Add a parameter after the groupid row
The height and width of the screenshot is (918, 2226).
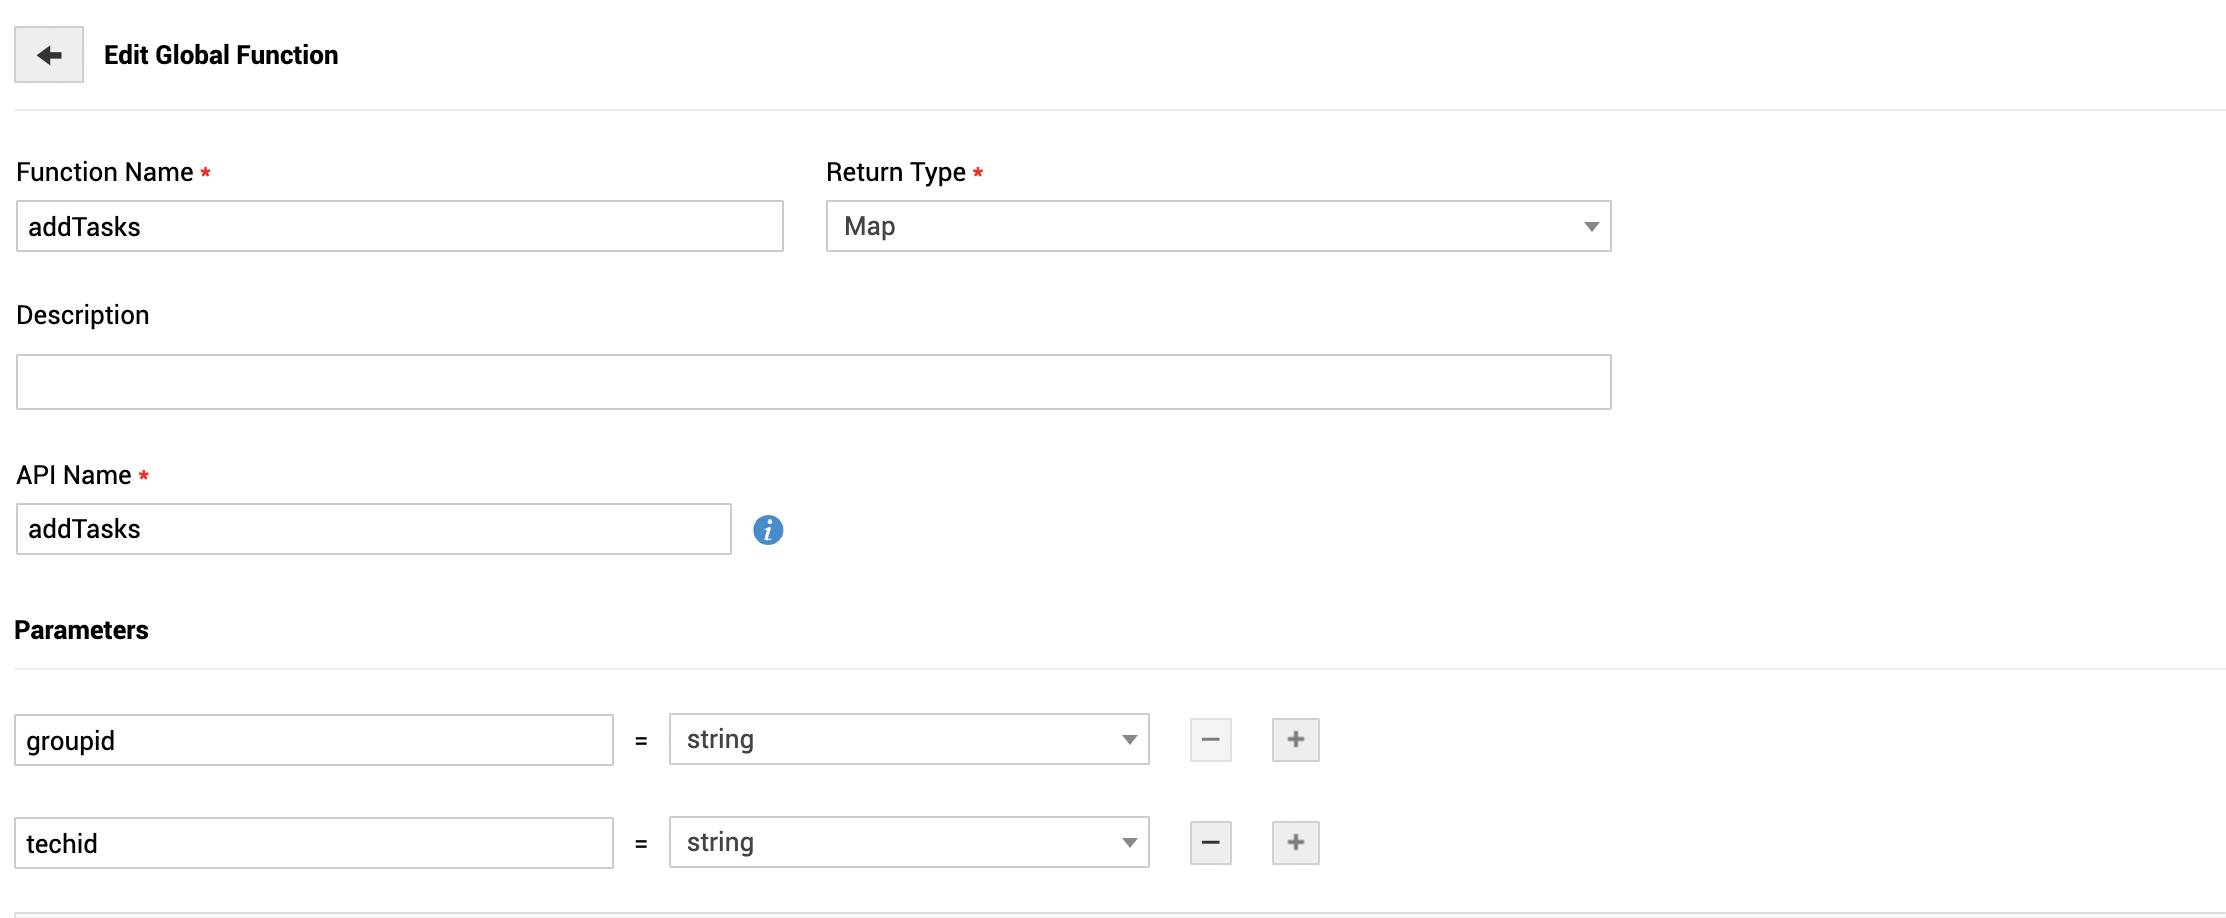click(1295, 740)
